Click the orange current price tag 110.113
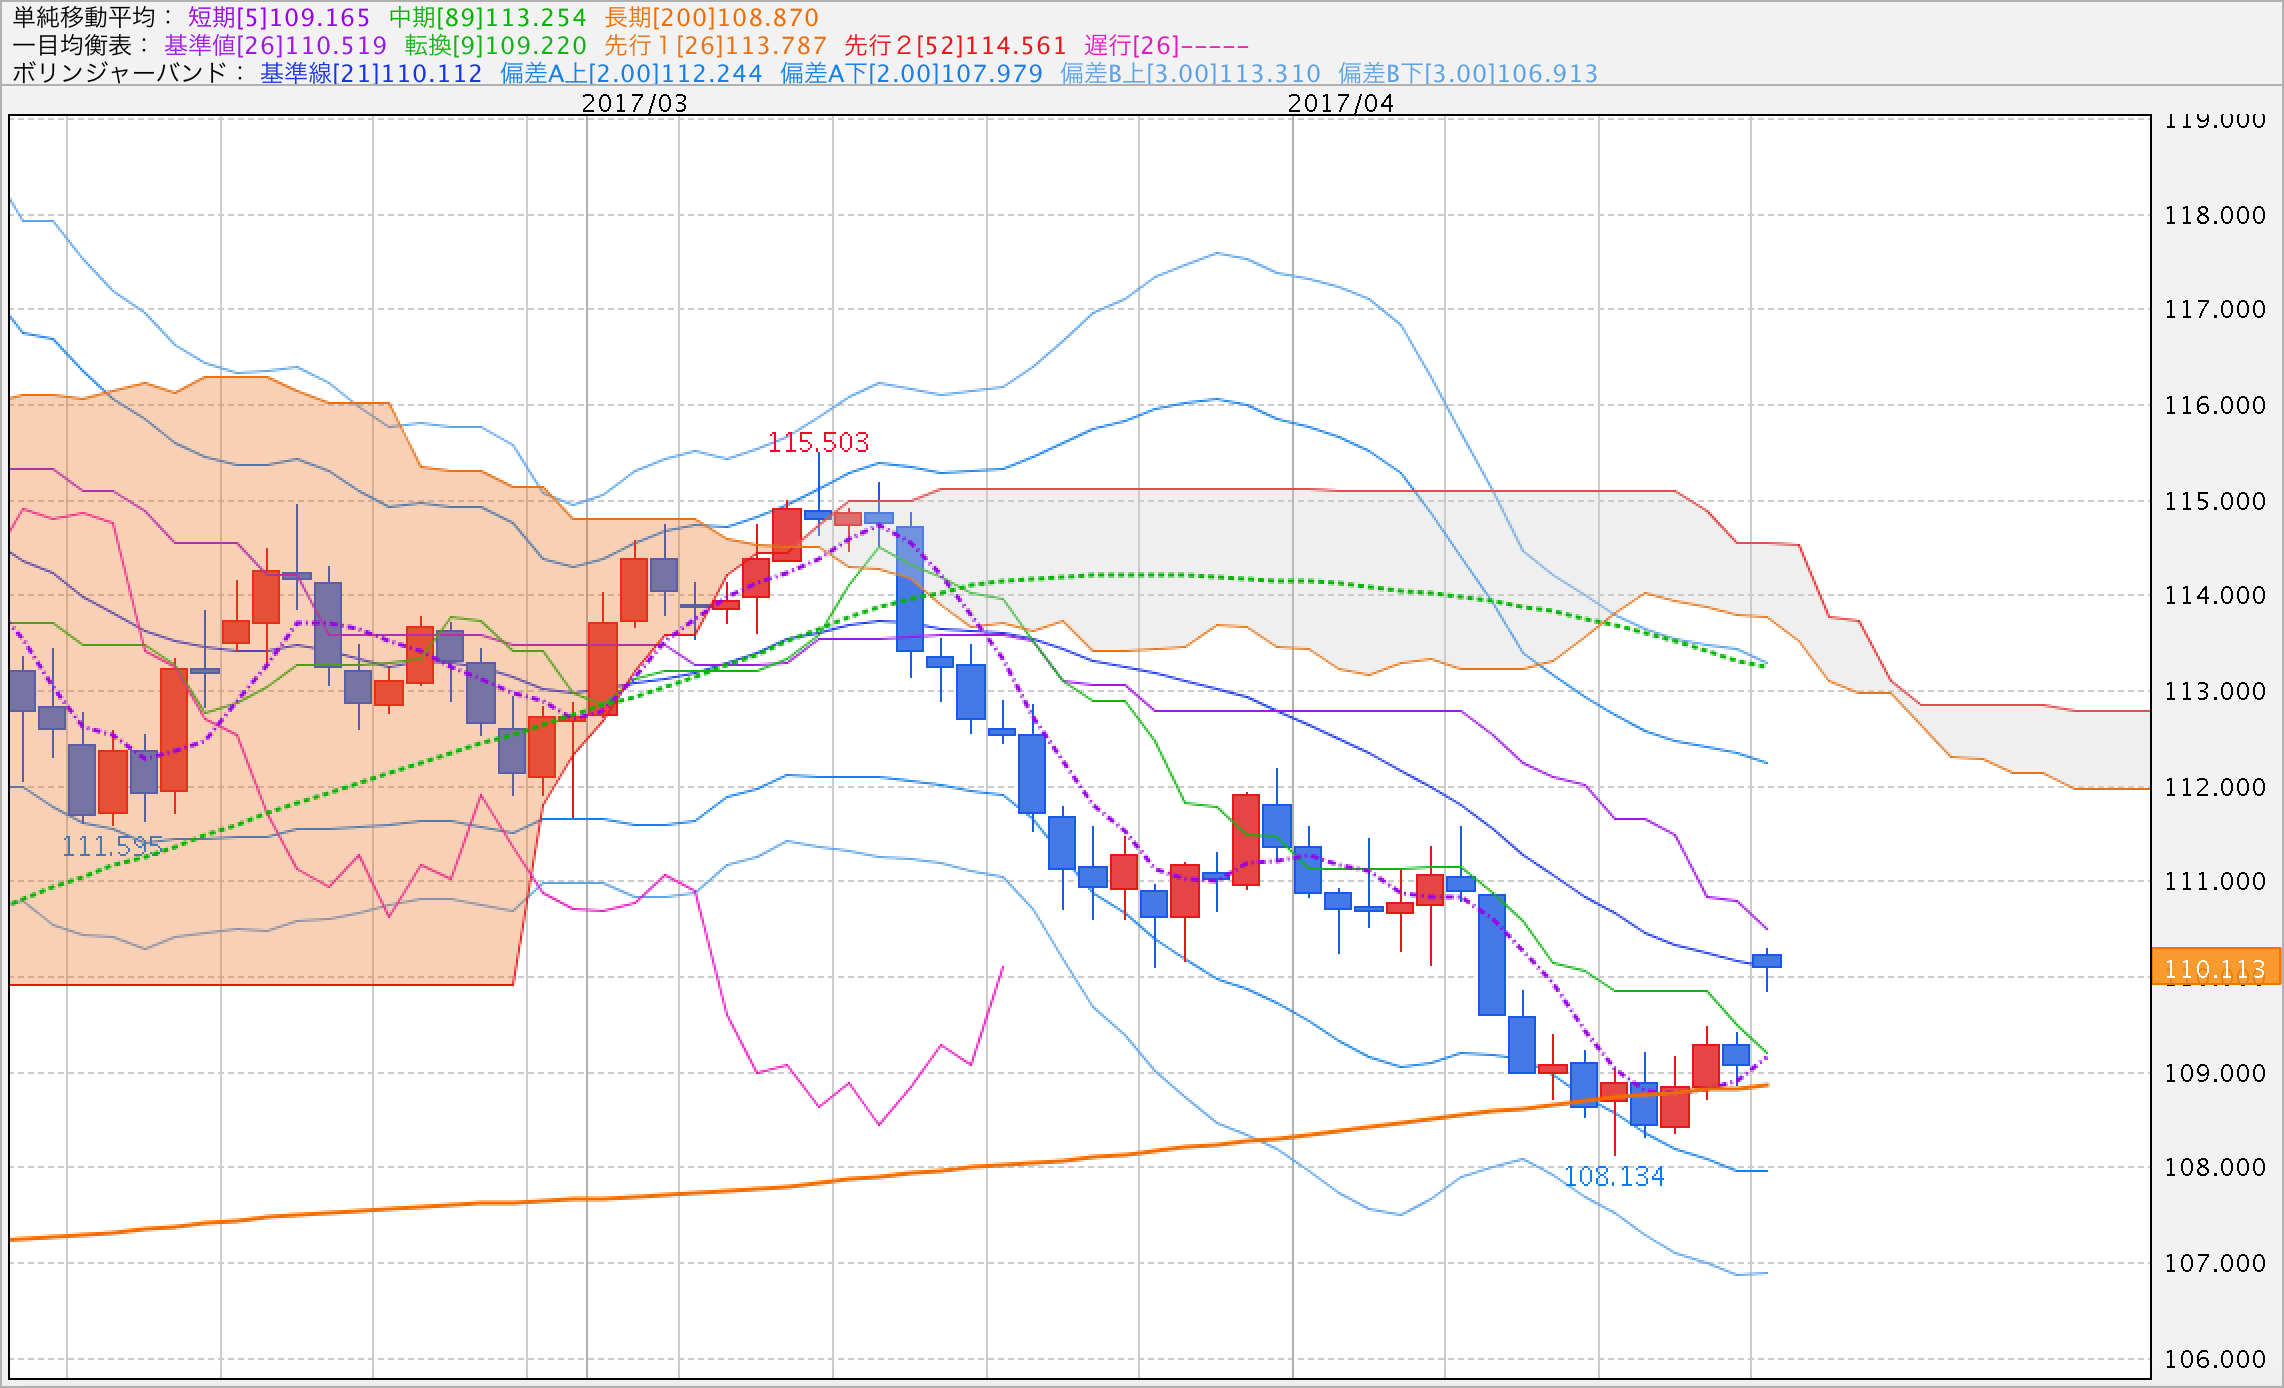The image size is (2284, 1388). (2215, 968)
